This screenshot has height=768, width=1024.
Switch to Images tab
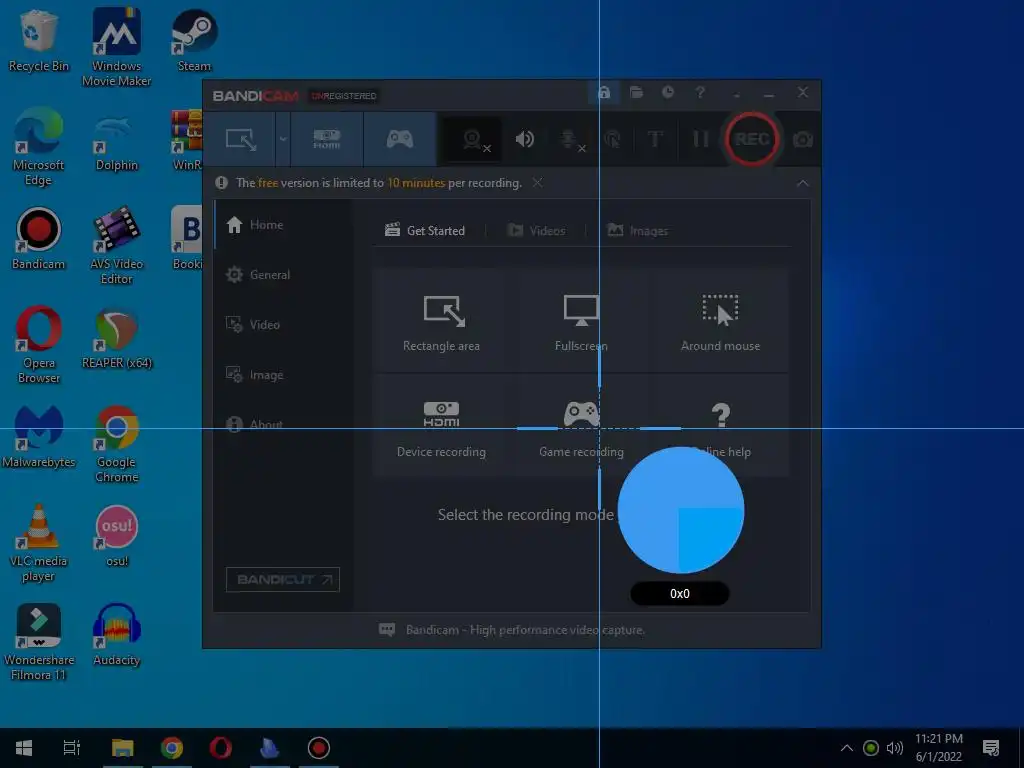tap(638, 231)
